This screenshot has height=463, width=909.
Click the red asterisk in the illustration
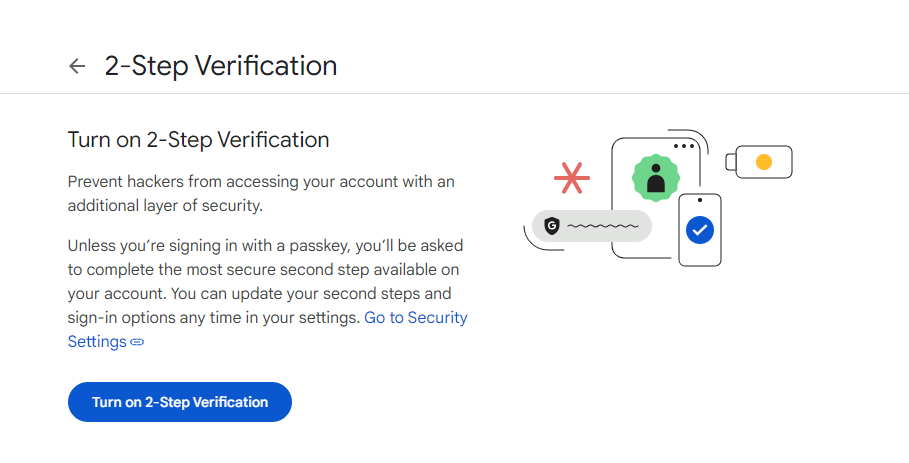[572, 178]
